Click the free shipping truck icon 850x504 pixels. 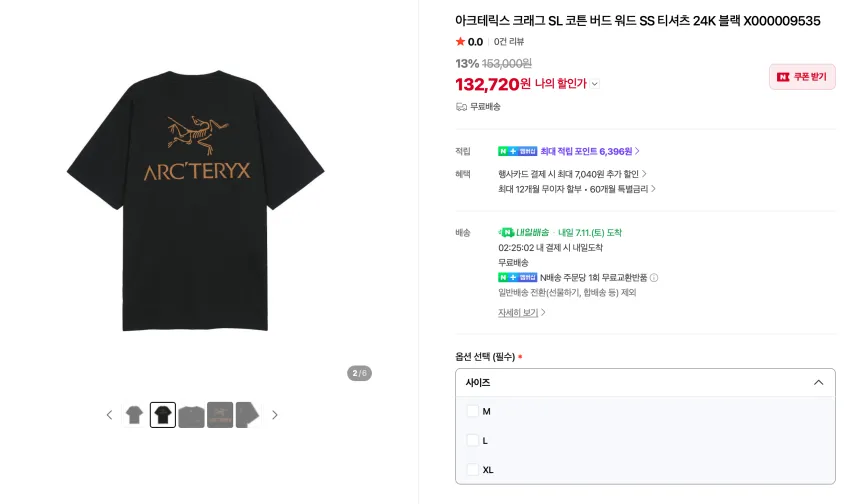click(461, 107)
